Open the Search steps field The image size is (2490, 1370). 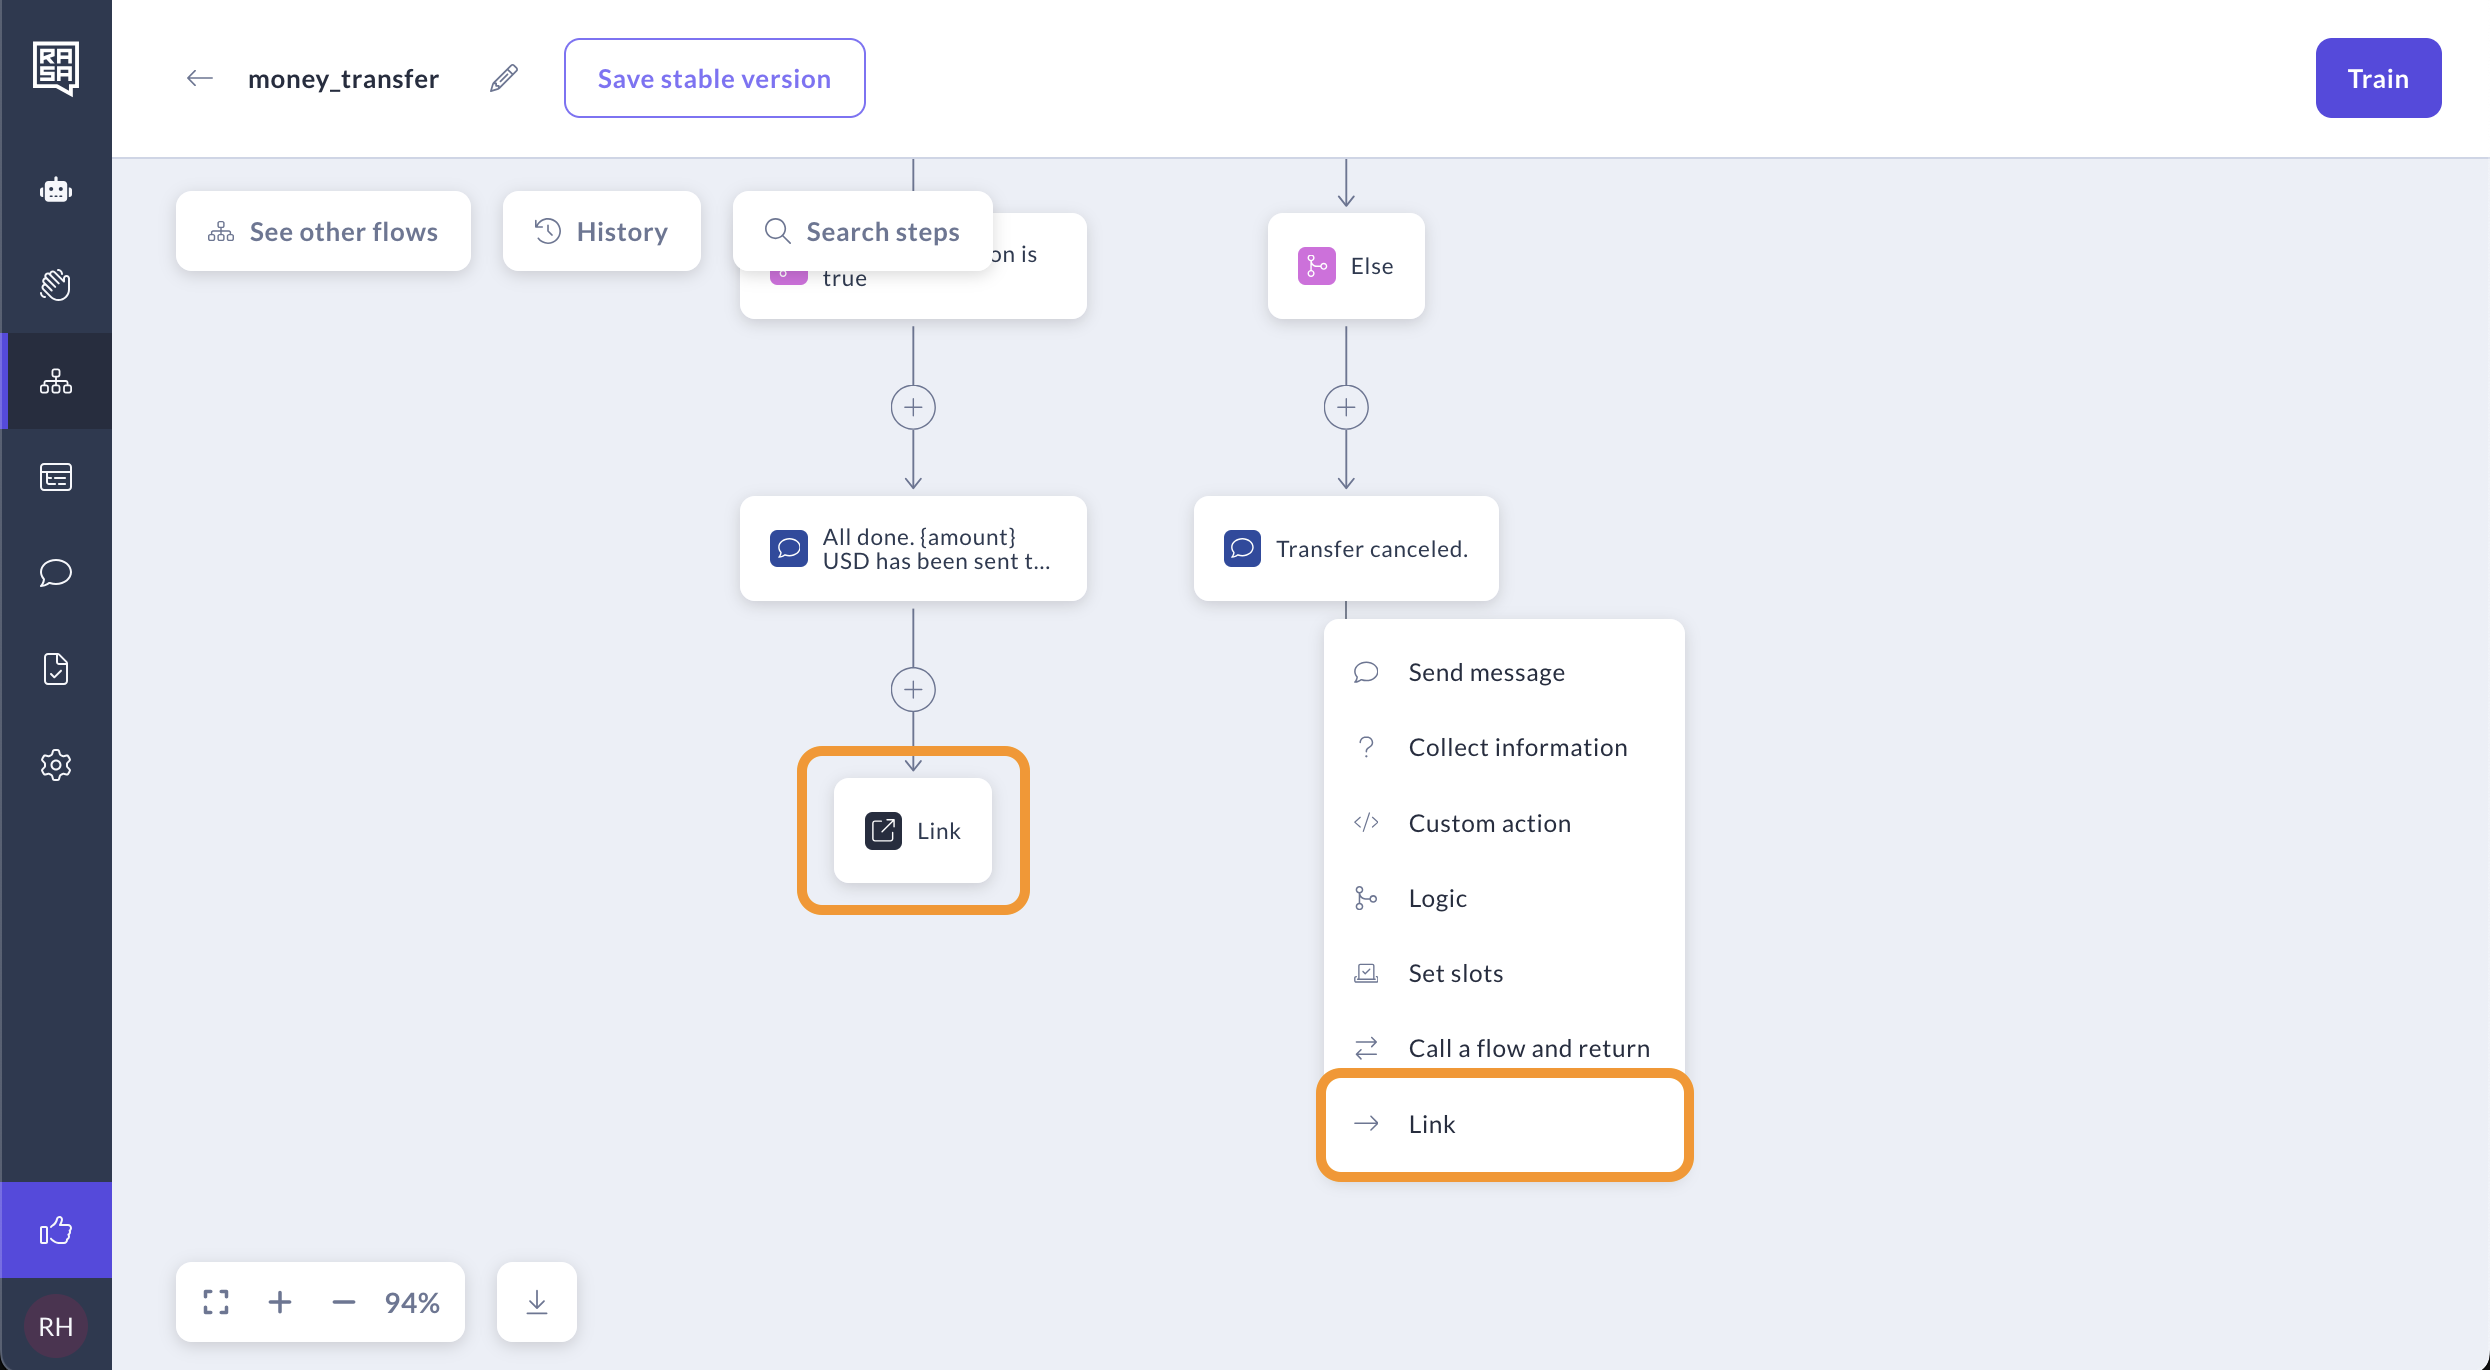tap(863, 231)
